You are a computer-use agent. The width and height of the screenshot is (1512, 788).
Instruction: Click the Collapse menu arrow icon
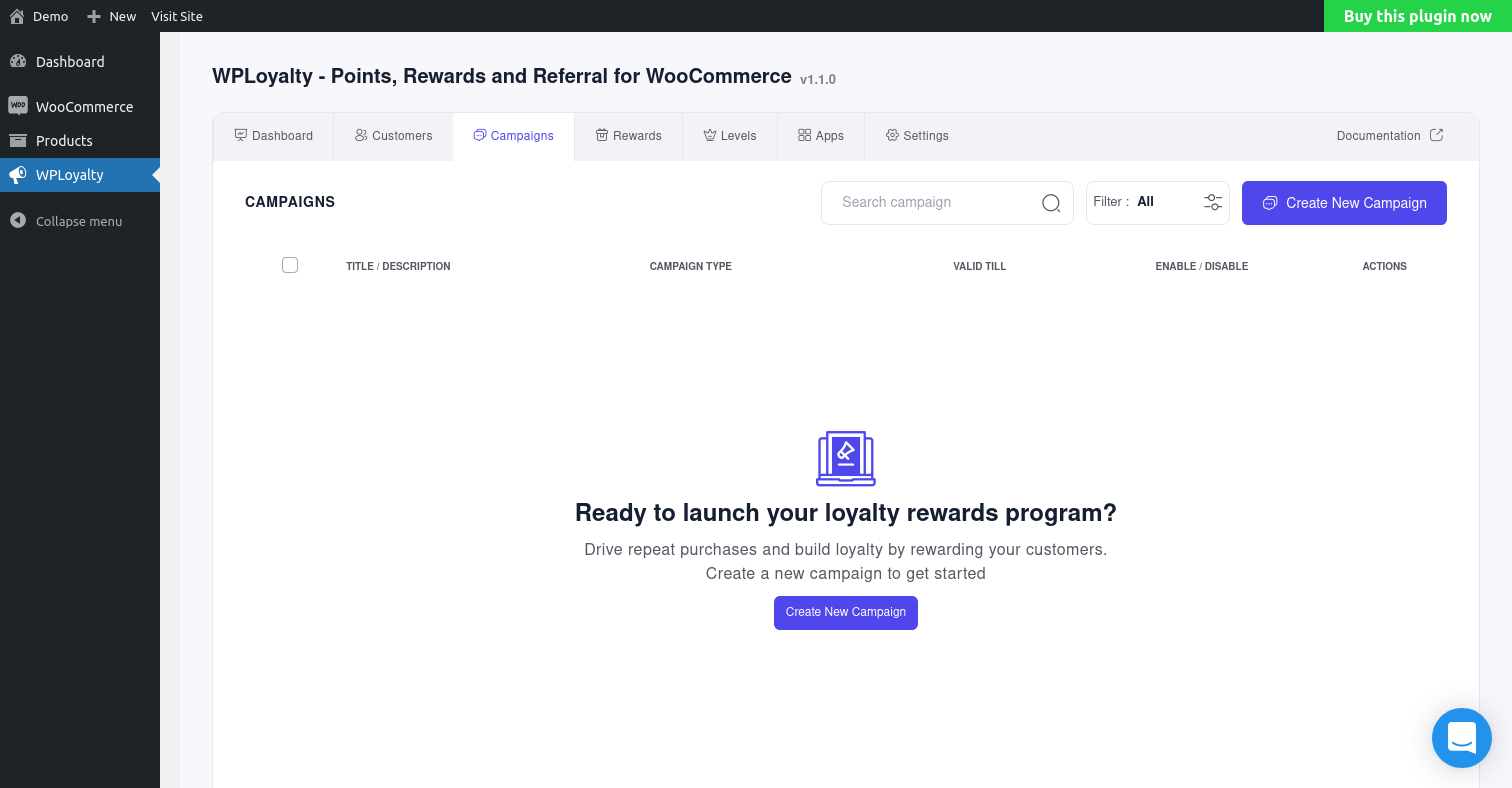pyautogui.click(x=18, y=220)
